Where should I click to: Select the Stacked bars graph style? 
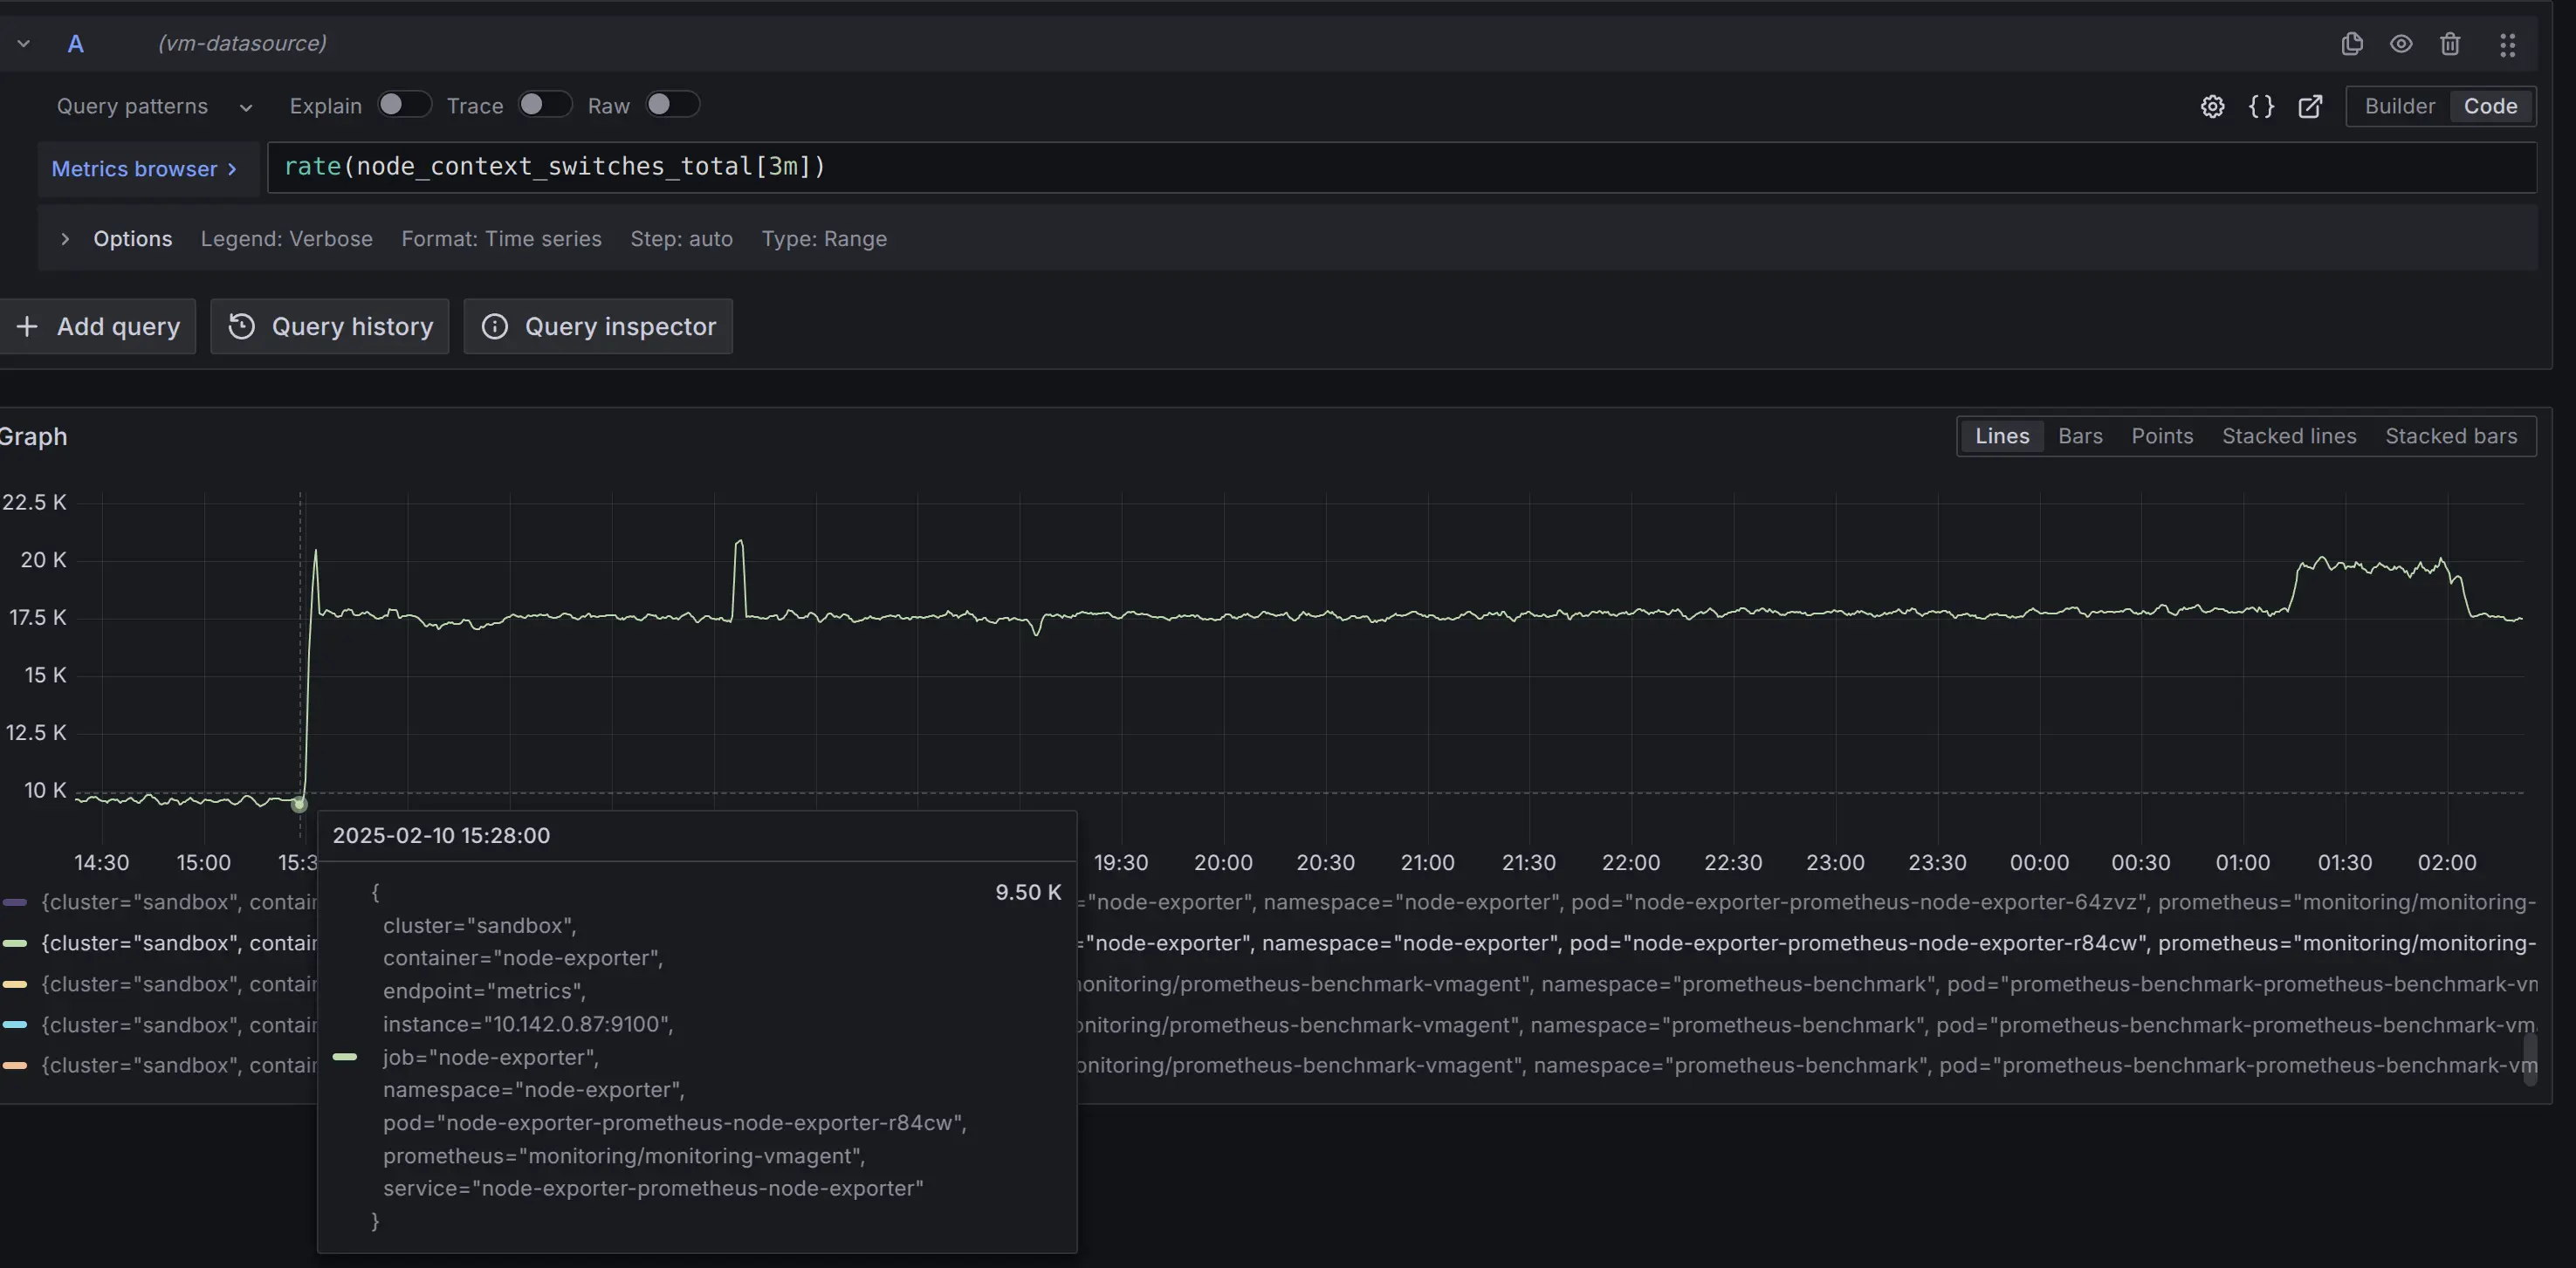2450,436
